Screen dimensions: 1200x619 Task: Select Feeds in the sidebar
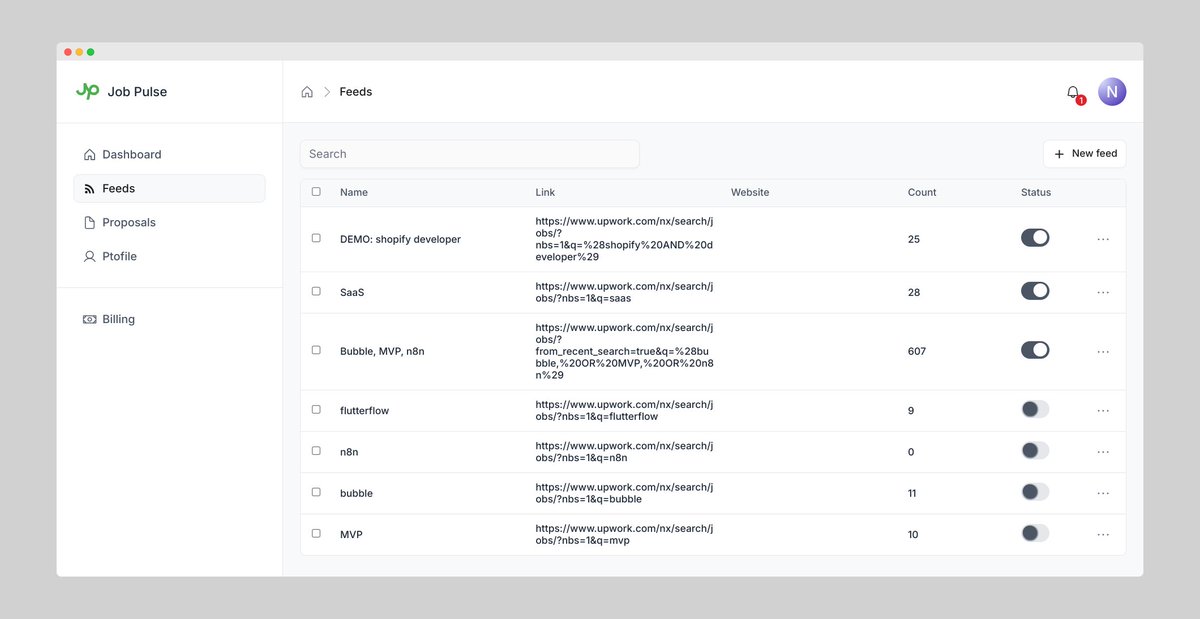(169, 189)
